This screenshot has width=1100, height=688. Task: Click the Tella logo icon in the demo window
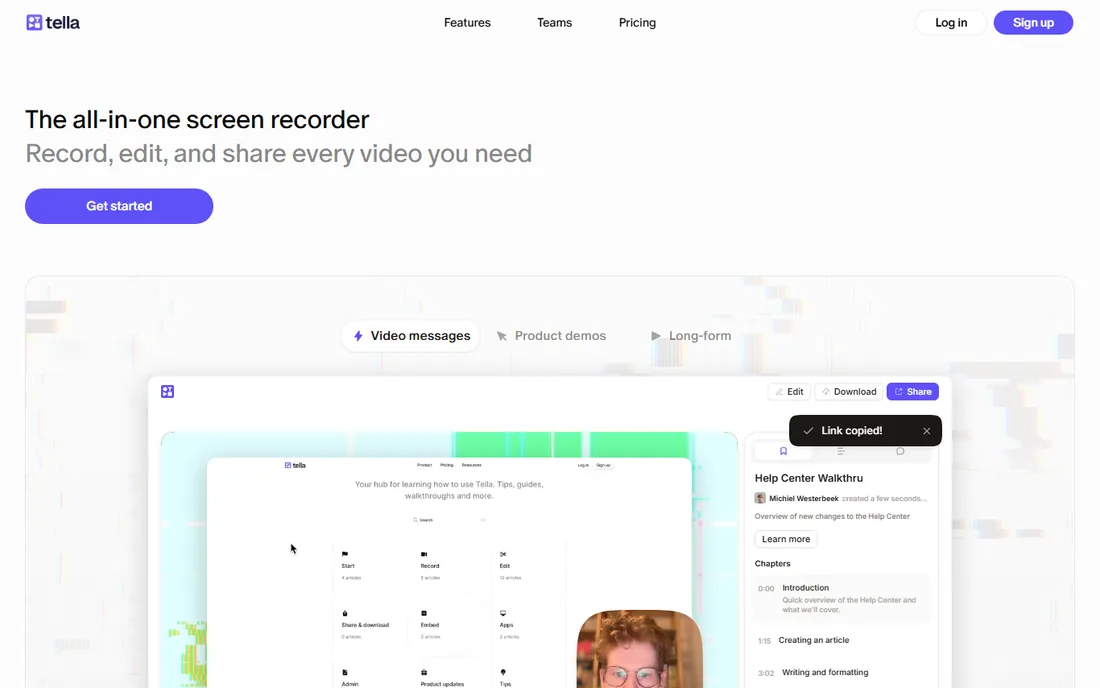pyautogui.click(x=167, y=391)
